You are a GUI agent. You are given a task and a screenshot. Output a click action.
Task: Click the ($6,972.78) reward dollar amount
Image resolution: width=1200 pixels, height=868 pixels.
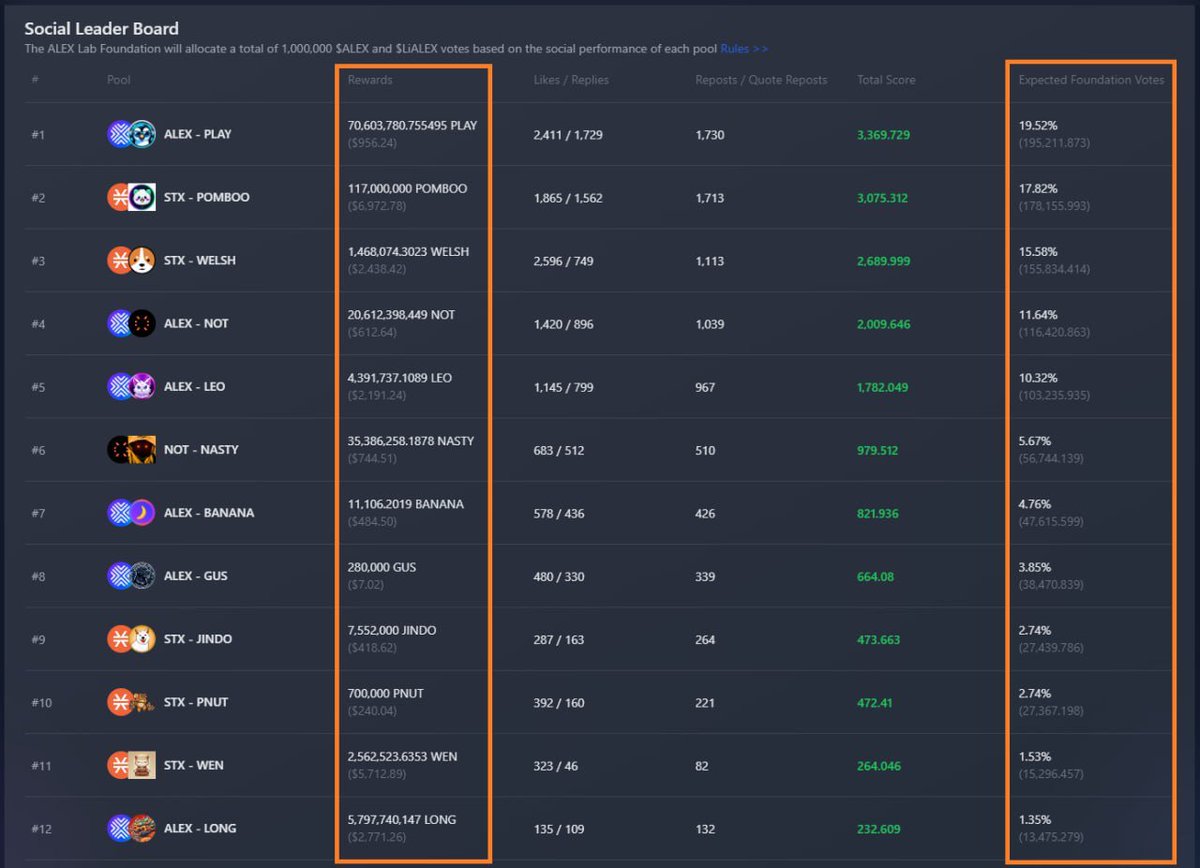coord(377,205)
